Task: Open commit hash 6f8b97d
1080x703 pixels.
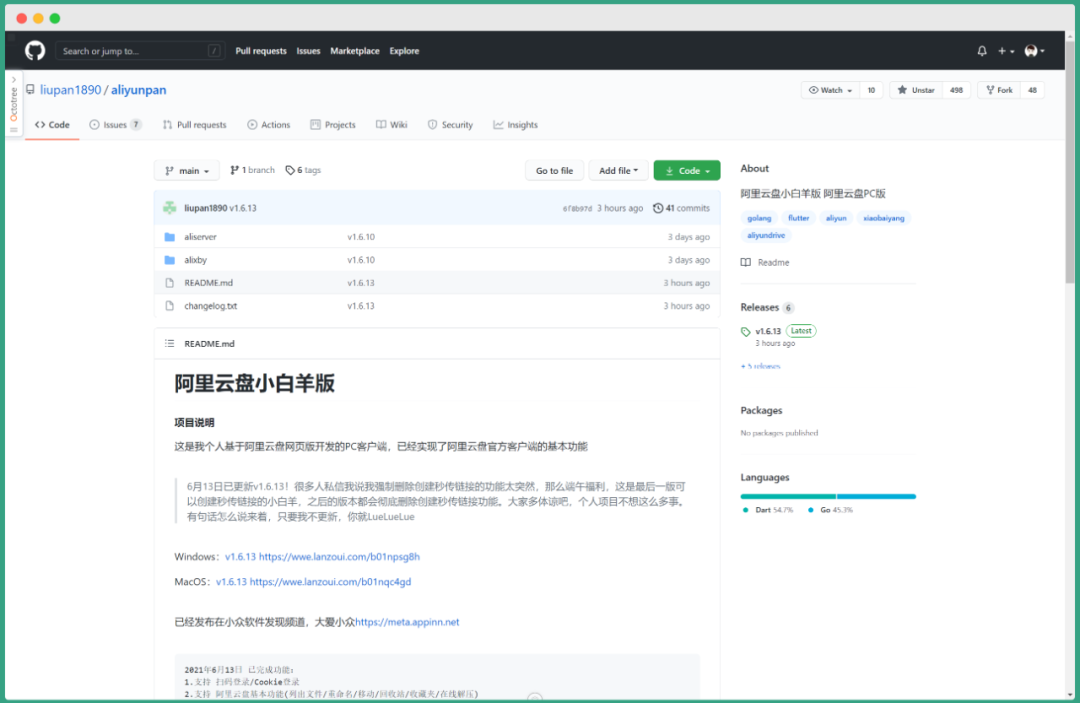Action: tap(577, 209)
